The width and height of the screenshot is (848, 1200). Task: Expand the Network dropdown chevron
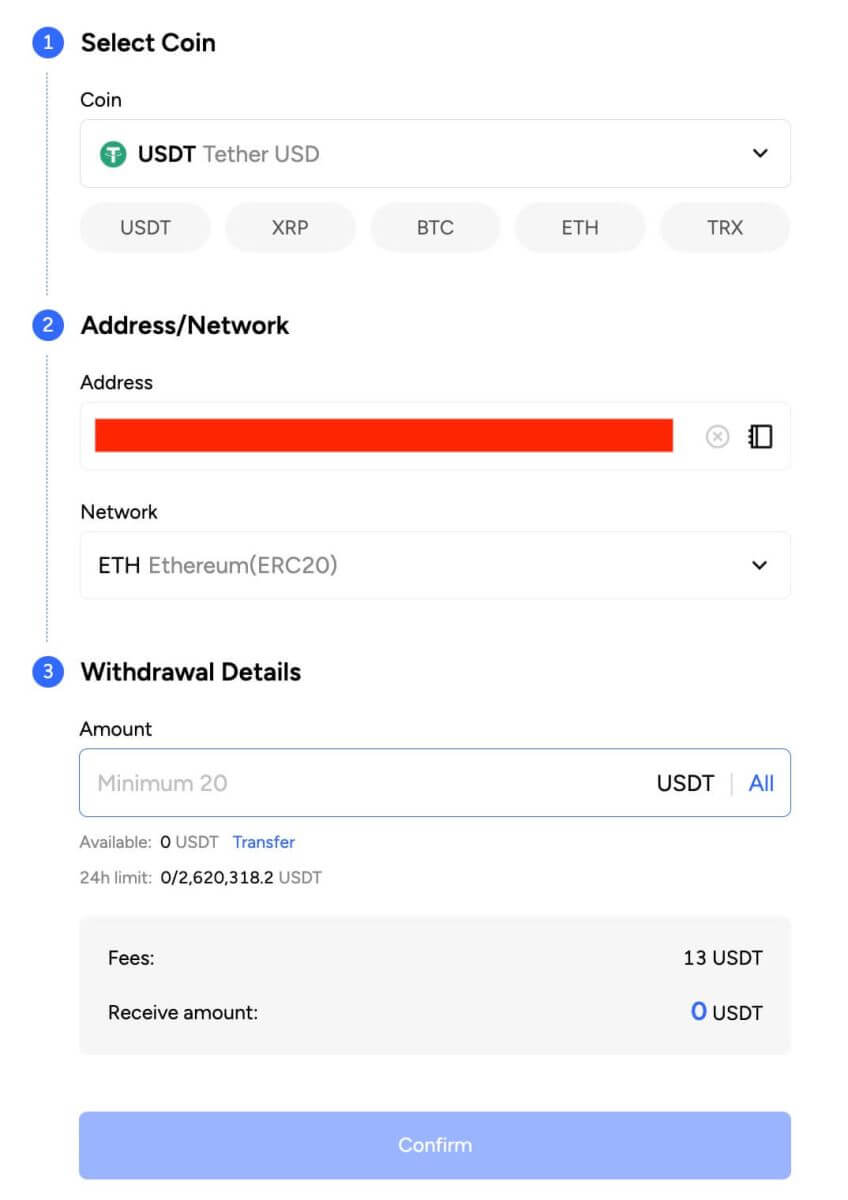coord(760,566)
